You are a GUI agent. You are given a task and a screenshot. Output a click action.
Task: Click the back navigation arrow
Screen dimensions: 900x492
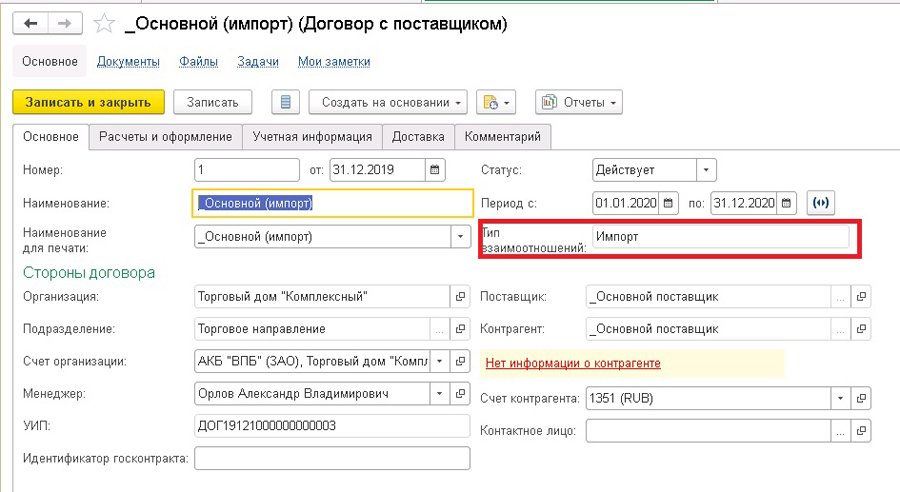click(30, 21)
